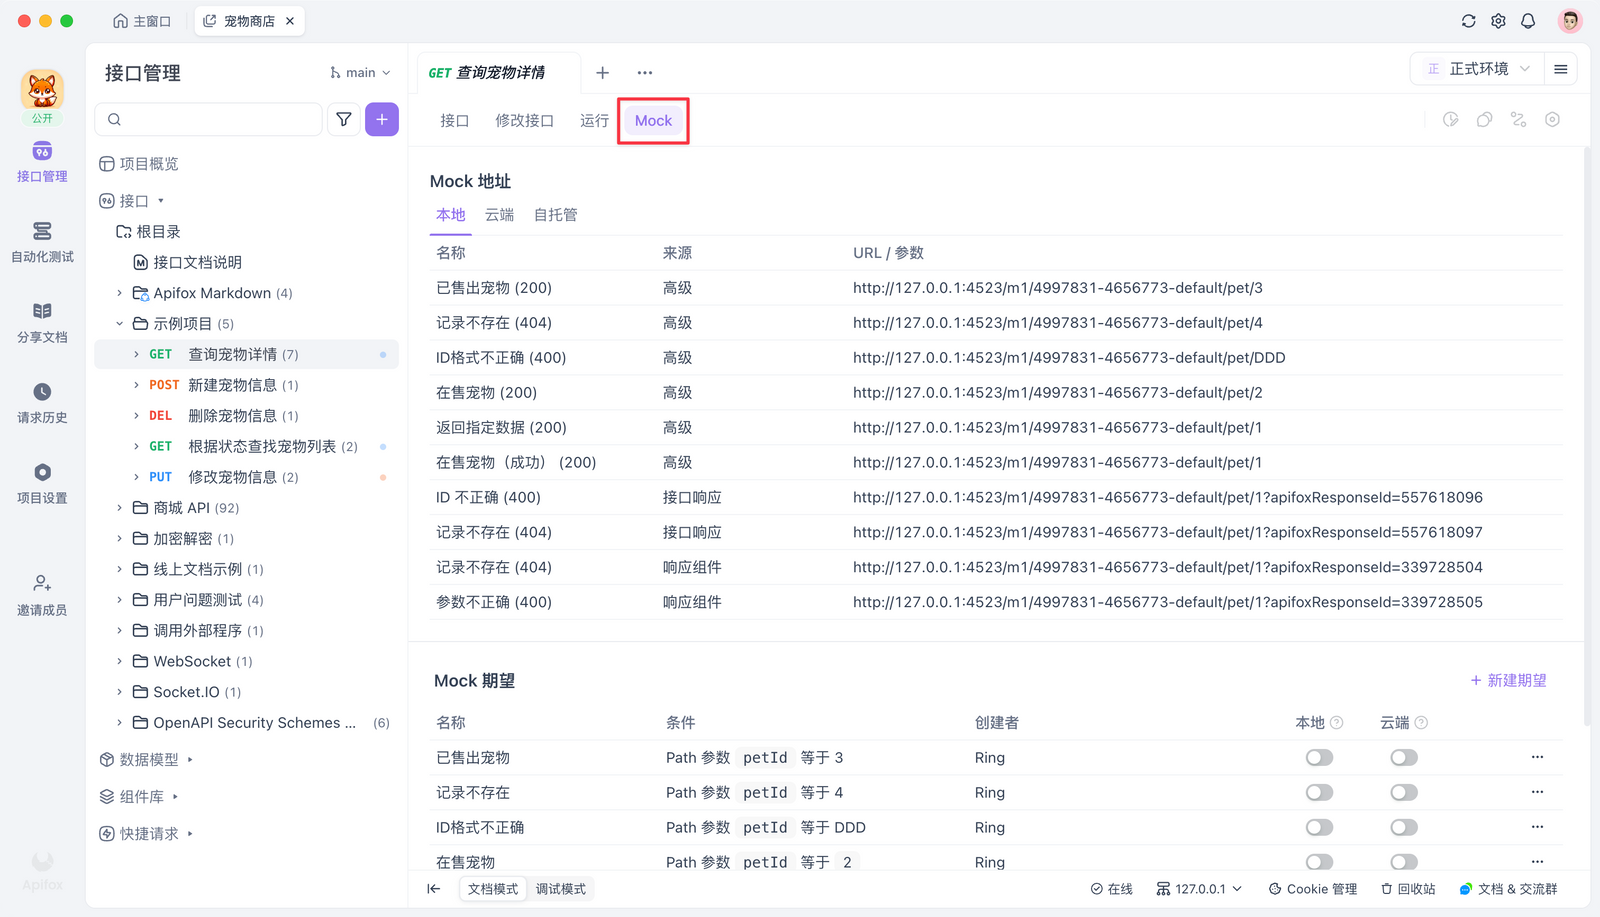The image size is (1600, 917).
Task: Click the API search input field
Action: (x=210, y=119)
